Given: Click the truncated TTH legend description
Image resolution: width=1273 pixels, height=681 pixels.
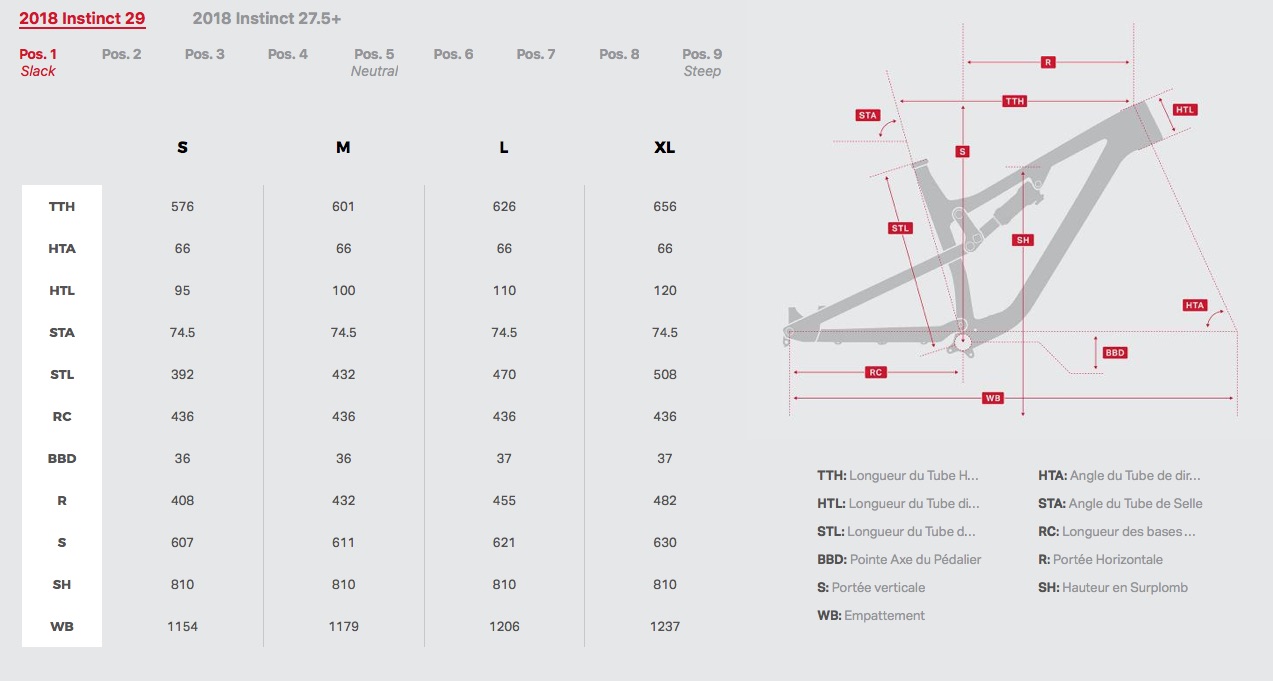Looking at the screenshot, I should point(898,476).
